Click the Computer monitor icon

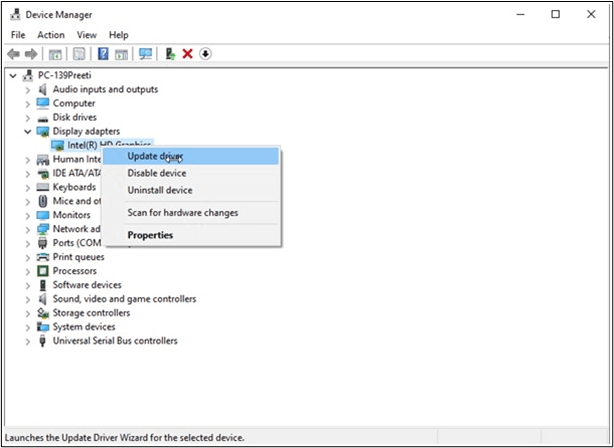pyautogui.click(x=43, y=103)
